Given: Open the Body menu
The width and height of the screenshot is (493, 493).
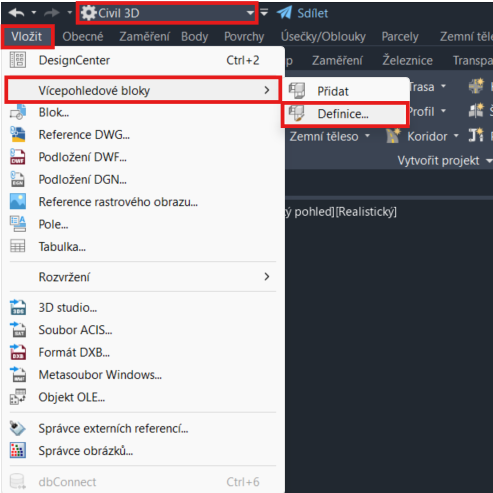Looking at the screenshot, I should (x=195, y=36).
